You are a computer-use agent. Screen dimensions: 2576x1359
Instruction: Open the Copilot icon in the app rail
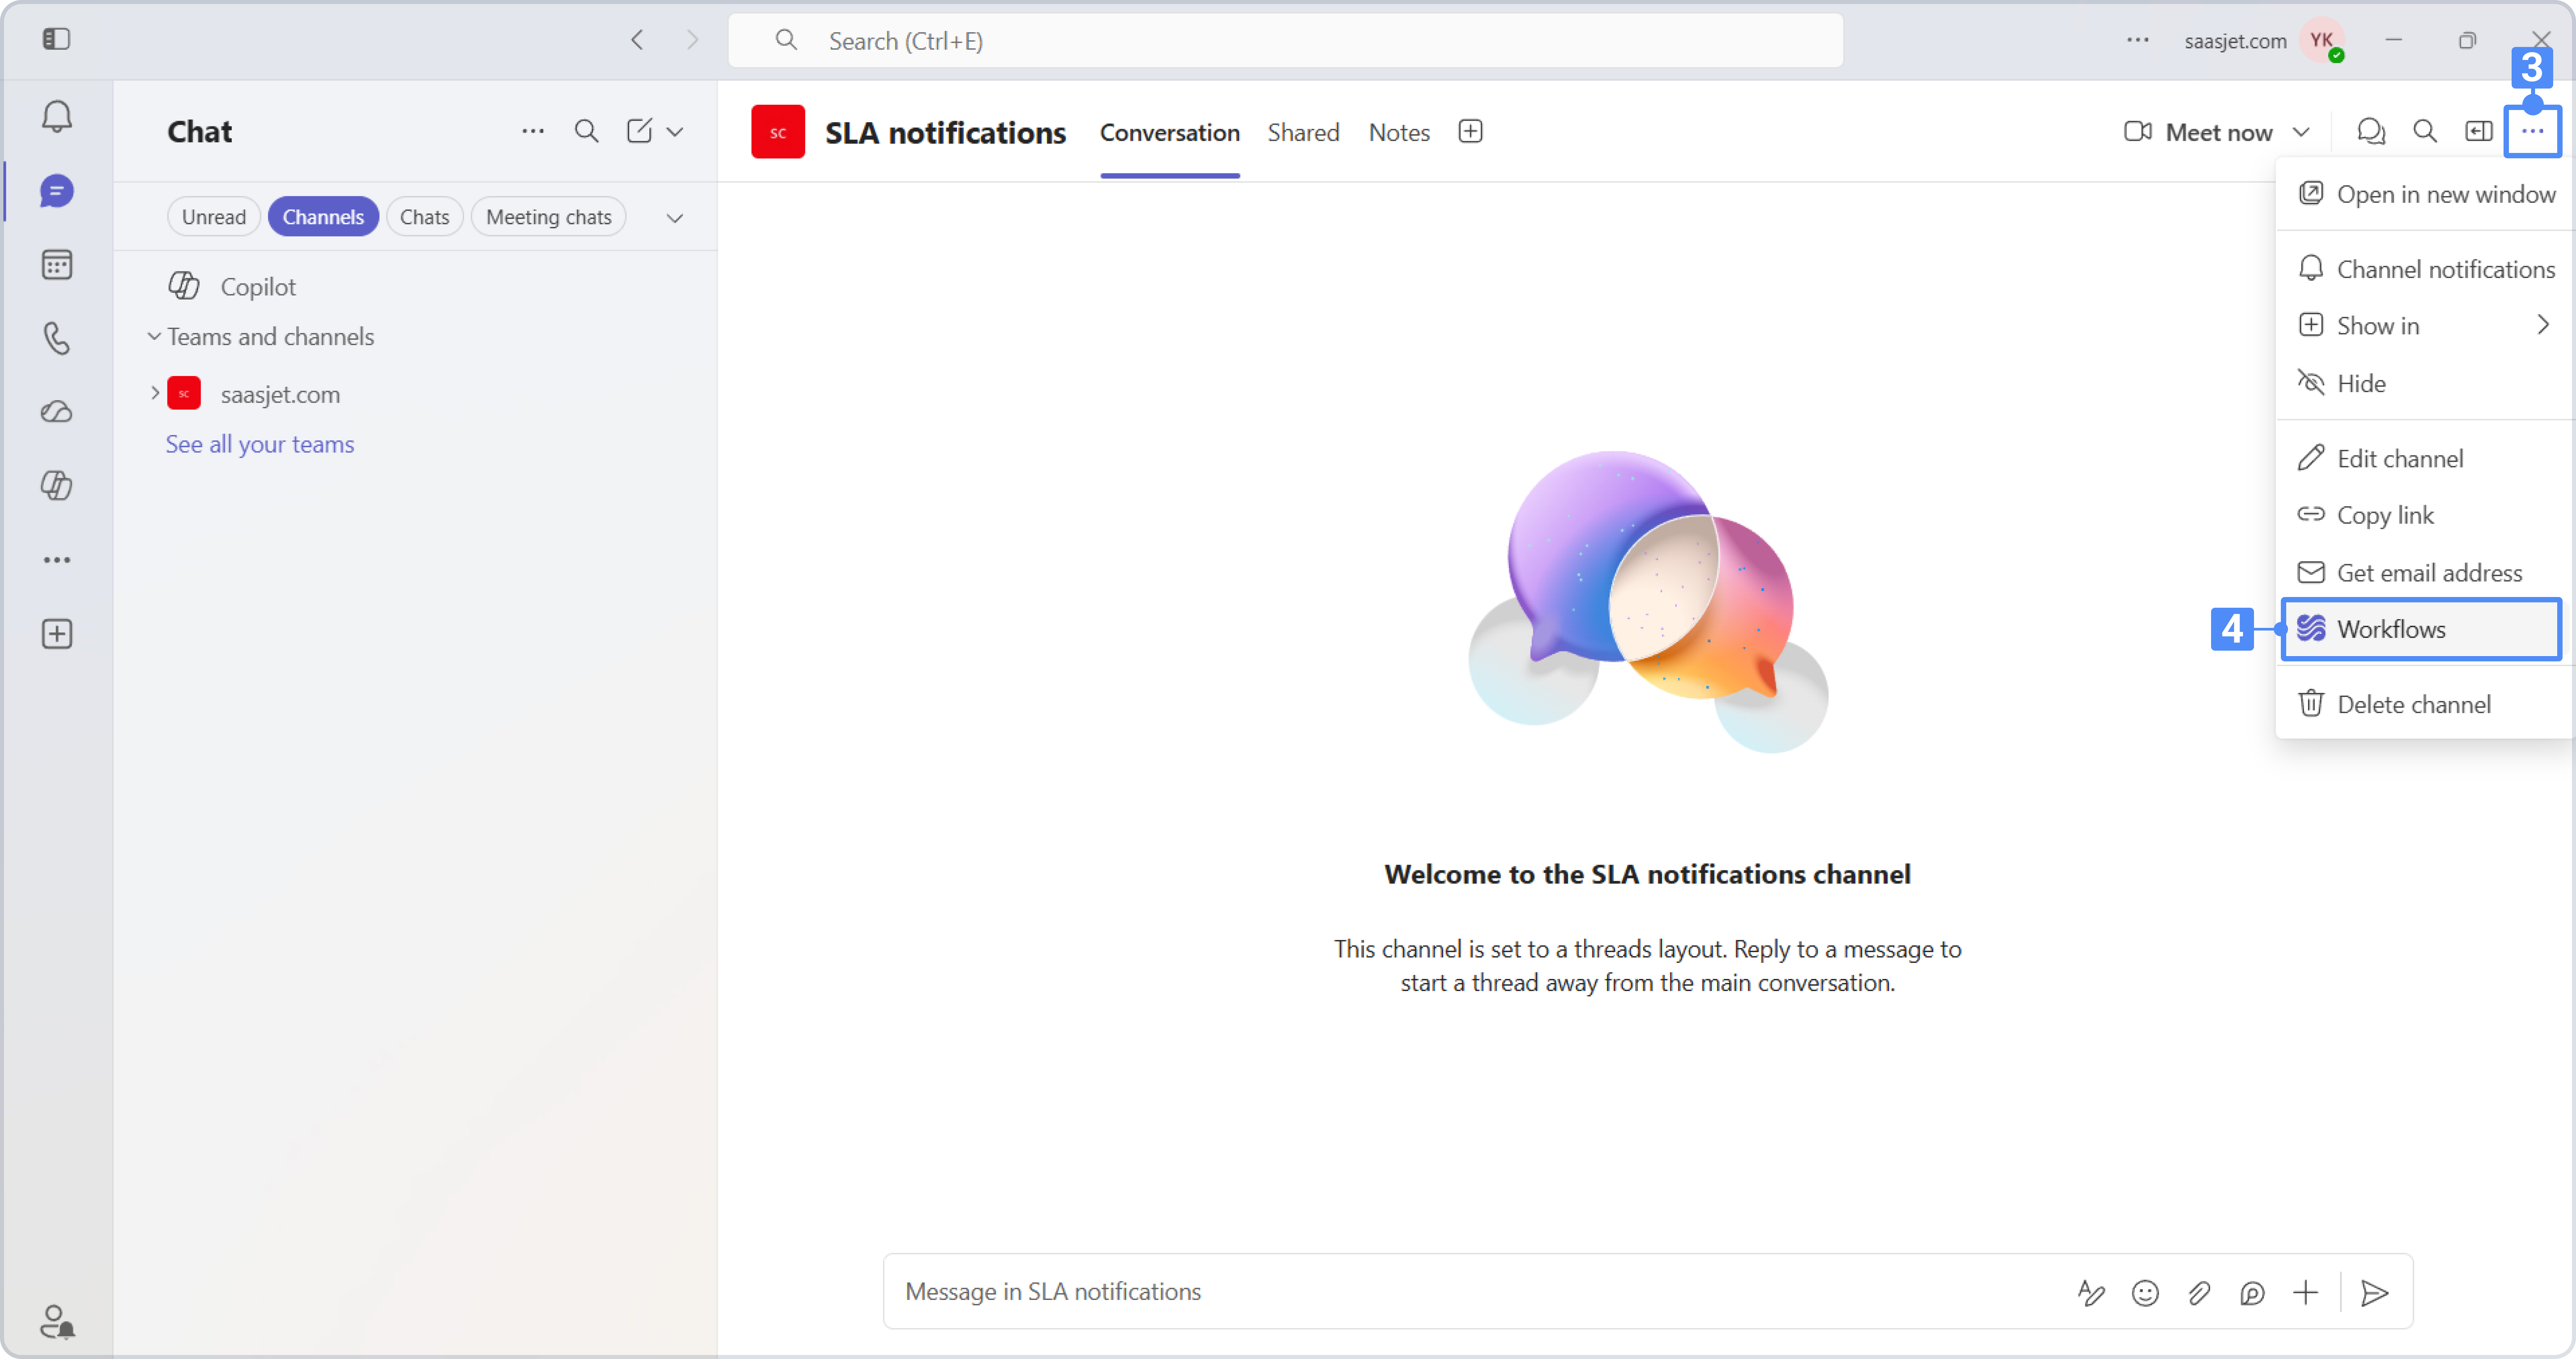57,486
